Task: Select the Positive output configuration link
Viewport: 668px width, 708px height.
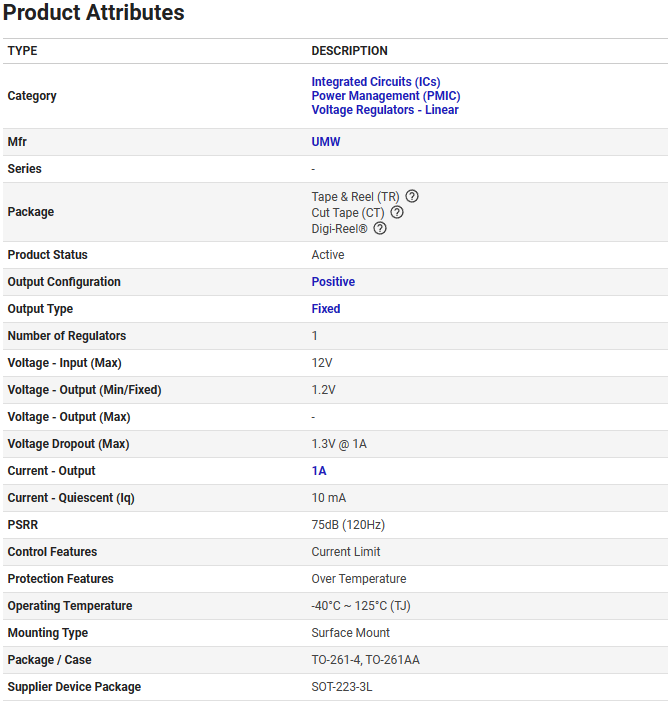Action: tap(333, 282)
